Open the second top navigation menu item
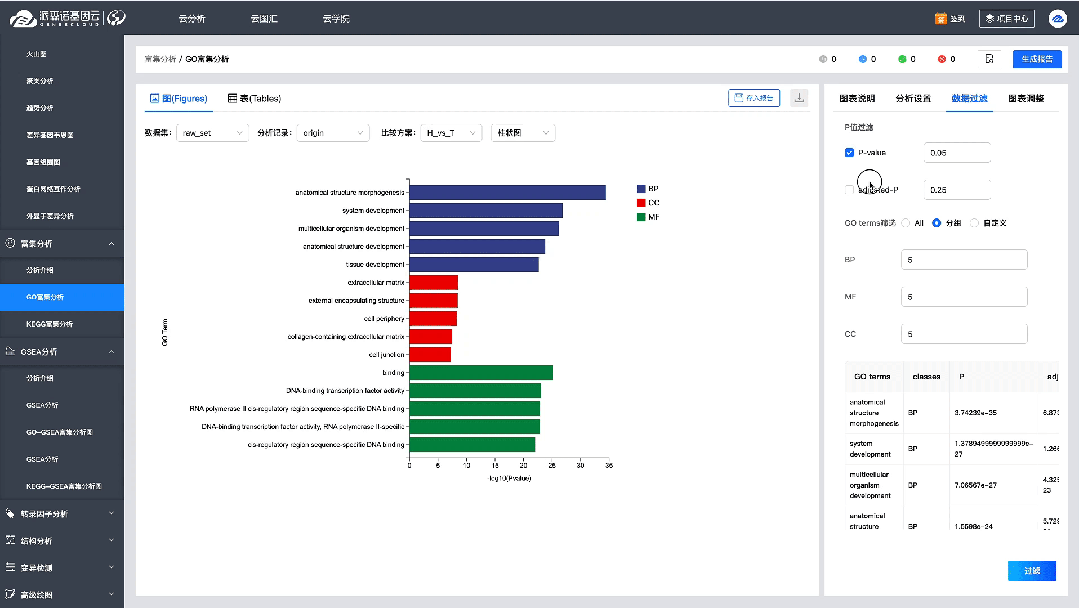Image resolution: width=1079 pixels, height=608 pixels. pyautogui.click(x=264, y=19)
